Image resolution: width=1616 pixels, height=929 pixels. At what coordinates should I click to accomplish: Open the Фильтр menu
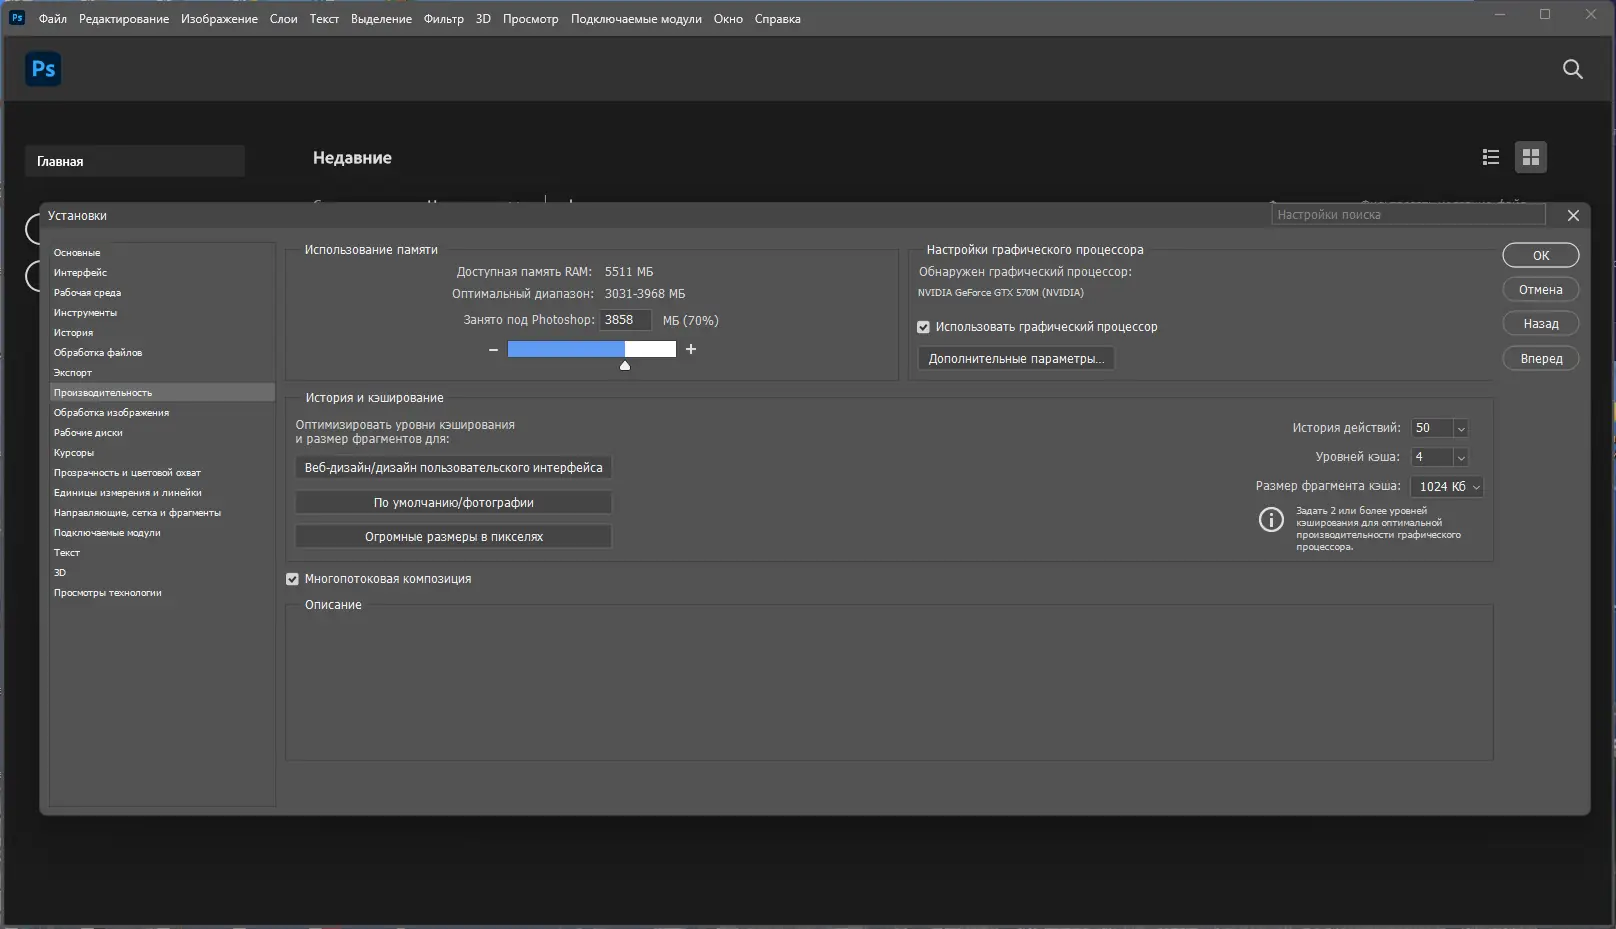[442, 18]
